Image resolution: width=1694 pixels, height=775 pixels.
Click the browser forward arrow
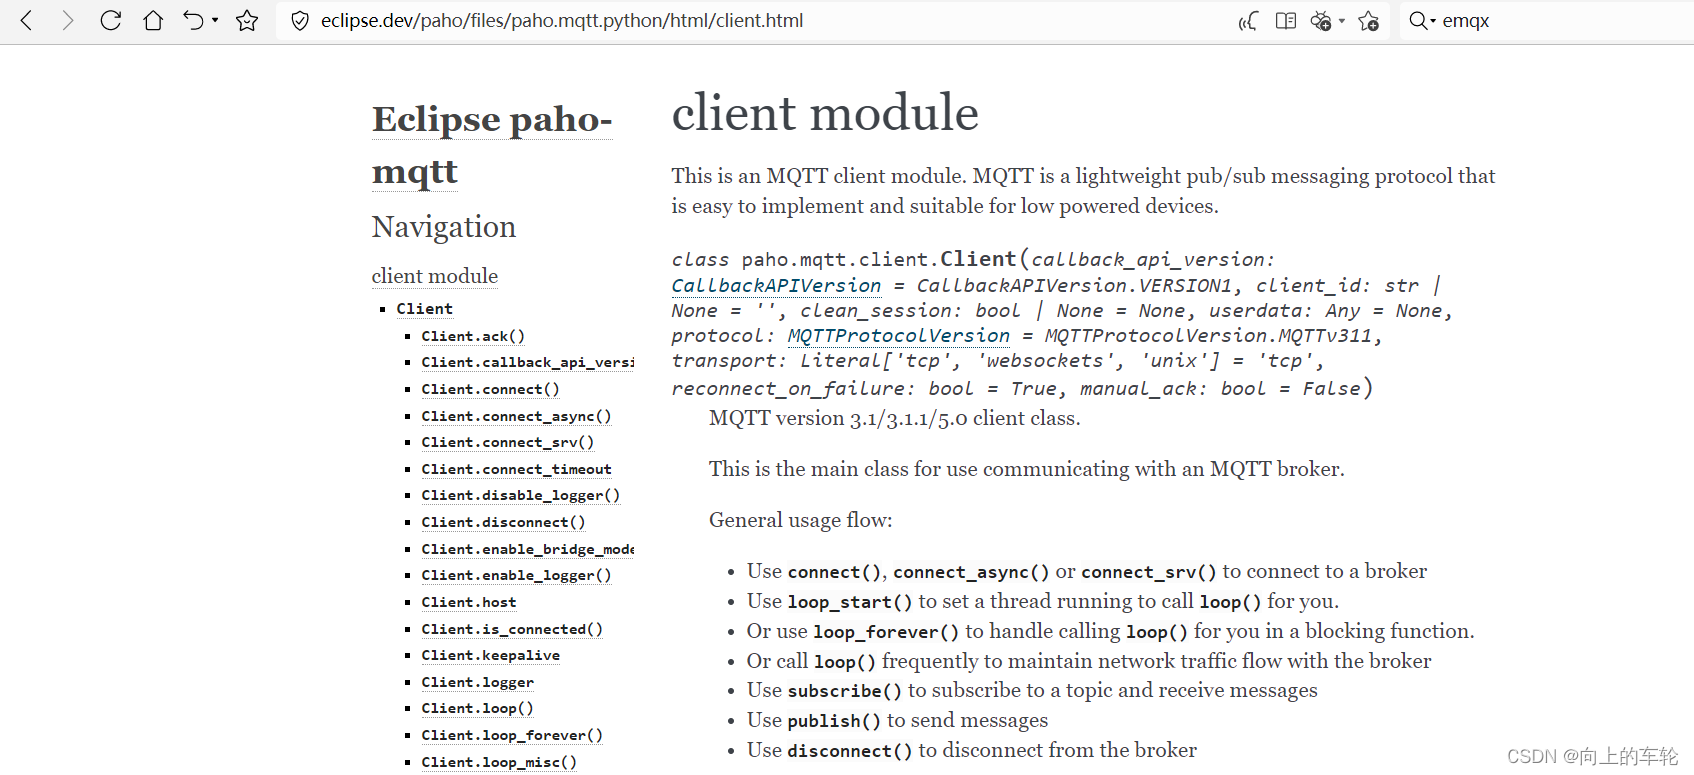(x=67, y=20)
